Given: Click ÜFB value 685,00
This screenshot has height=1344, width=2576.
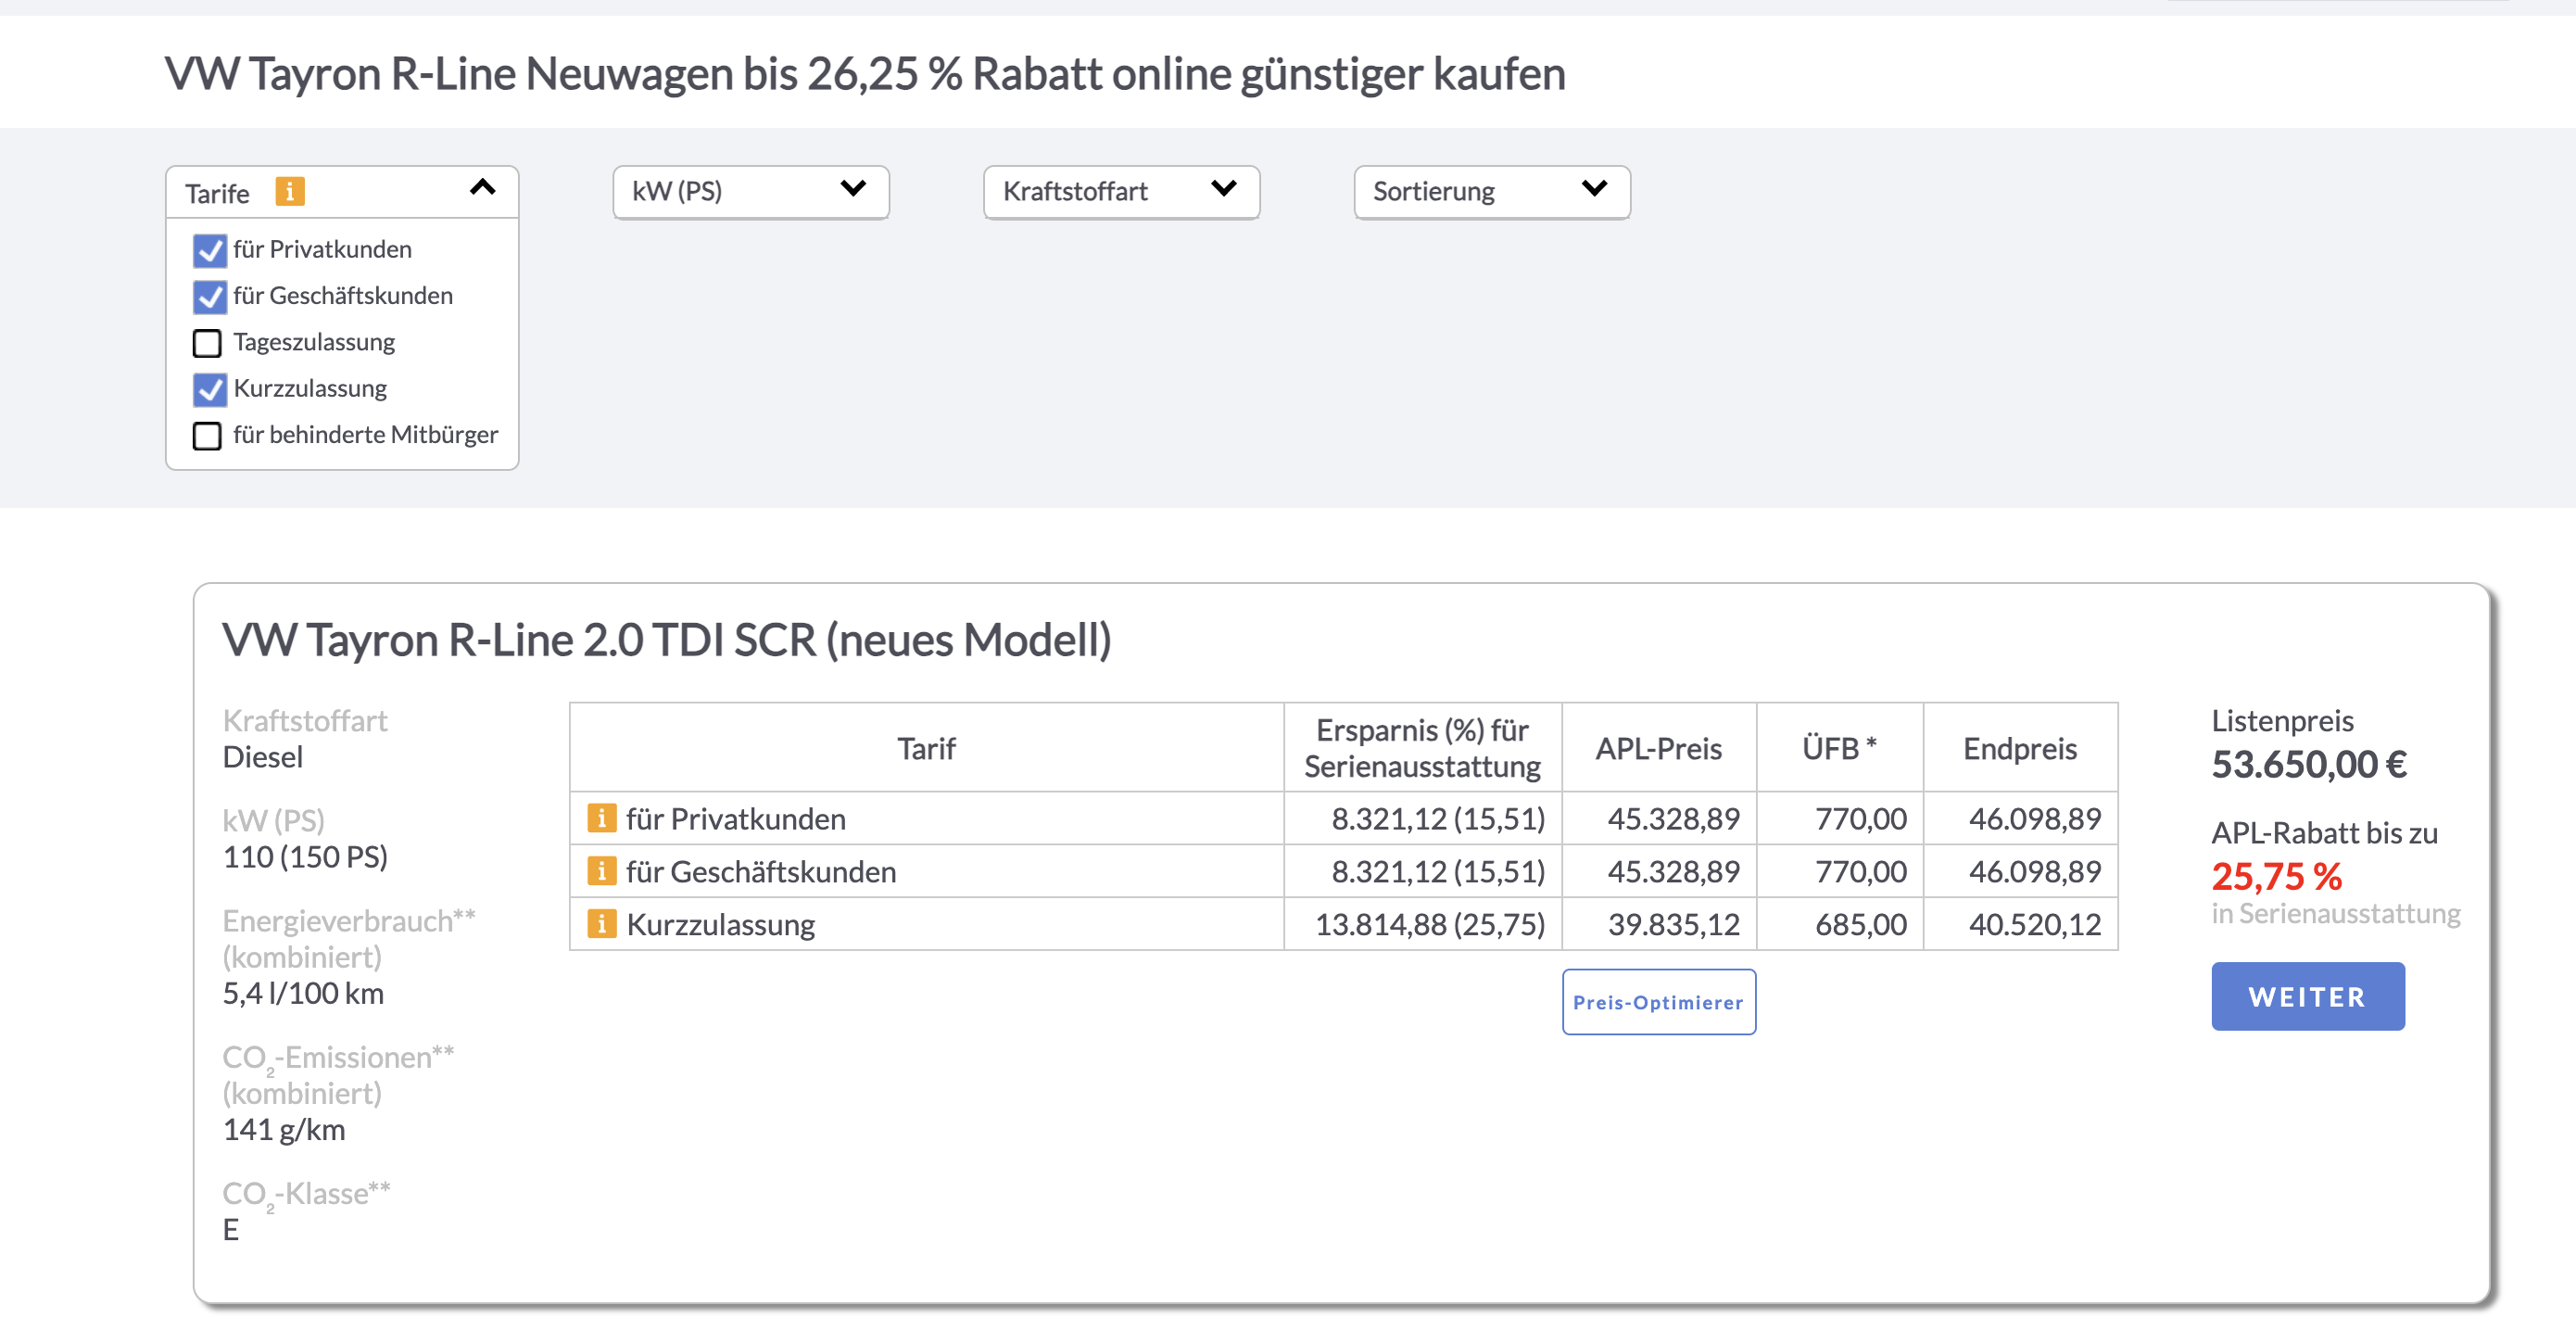Looking at the screenshot, I should pos(1861,925).
